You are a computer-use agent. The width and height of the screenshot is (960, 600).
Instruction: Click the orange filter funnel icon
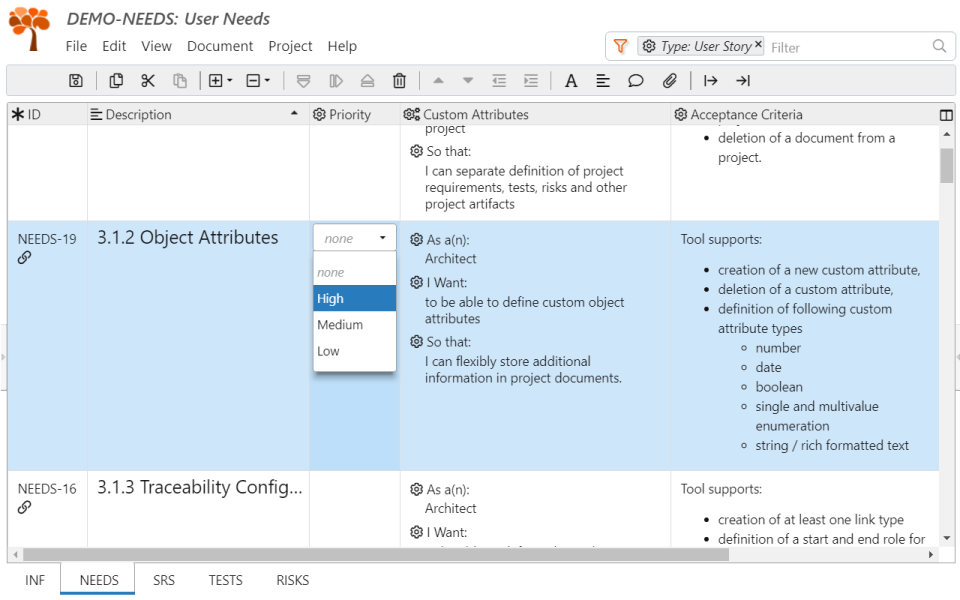point(620,46)
